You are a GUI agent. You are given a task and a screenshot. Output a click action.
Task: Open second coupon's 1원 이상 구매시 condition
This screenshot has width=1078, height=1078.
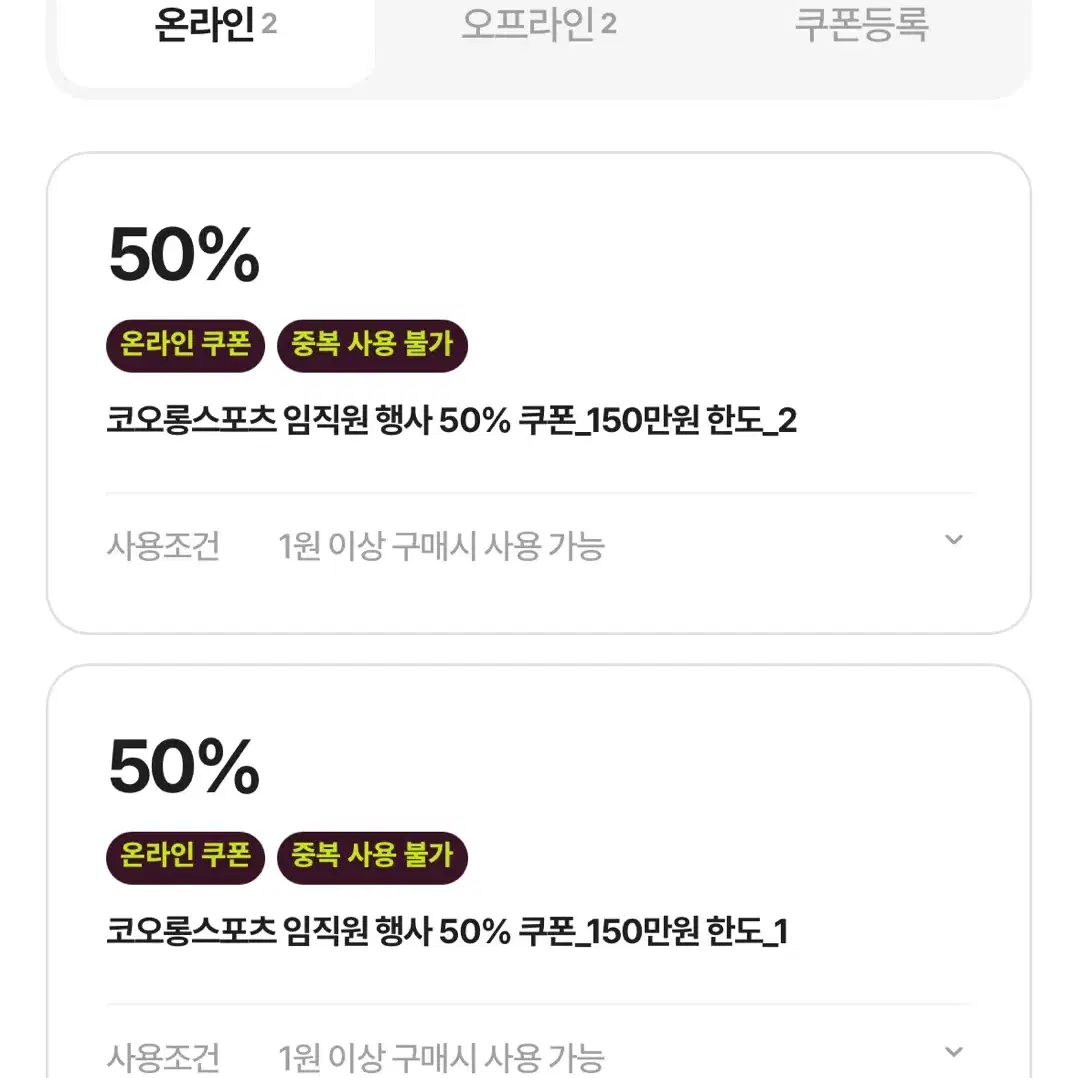coord(441,1058)
